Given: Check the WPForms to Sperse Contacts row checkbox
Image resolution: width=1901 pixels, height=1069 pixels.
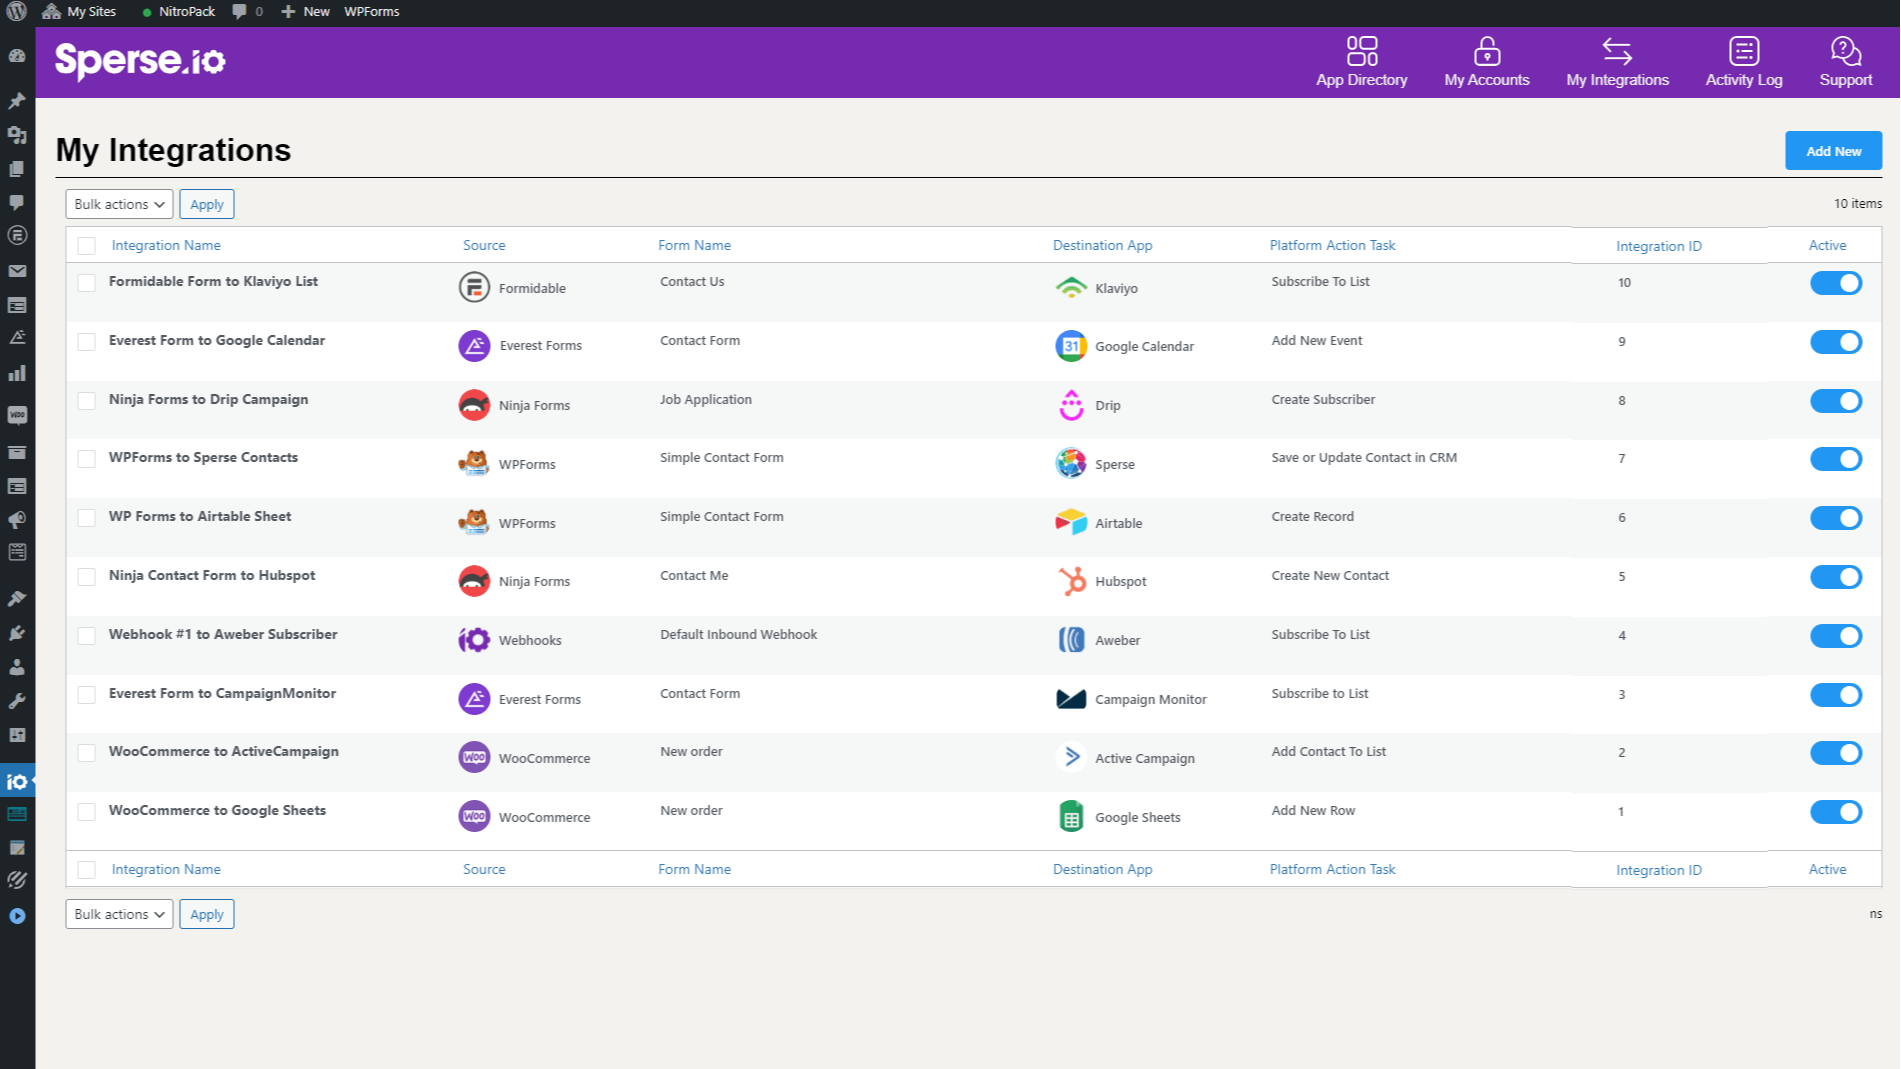Looking at the screenshot, I should pyautogui.click(x=86, y=458).
